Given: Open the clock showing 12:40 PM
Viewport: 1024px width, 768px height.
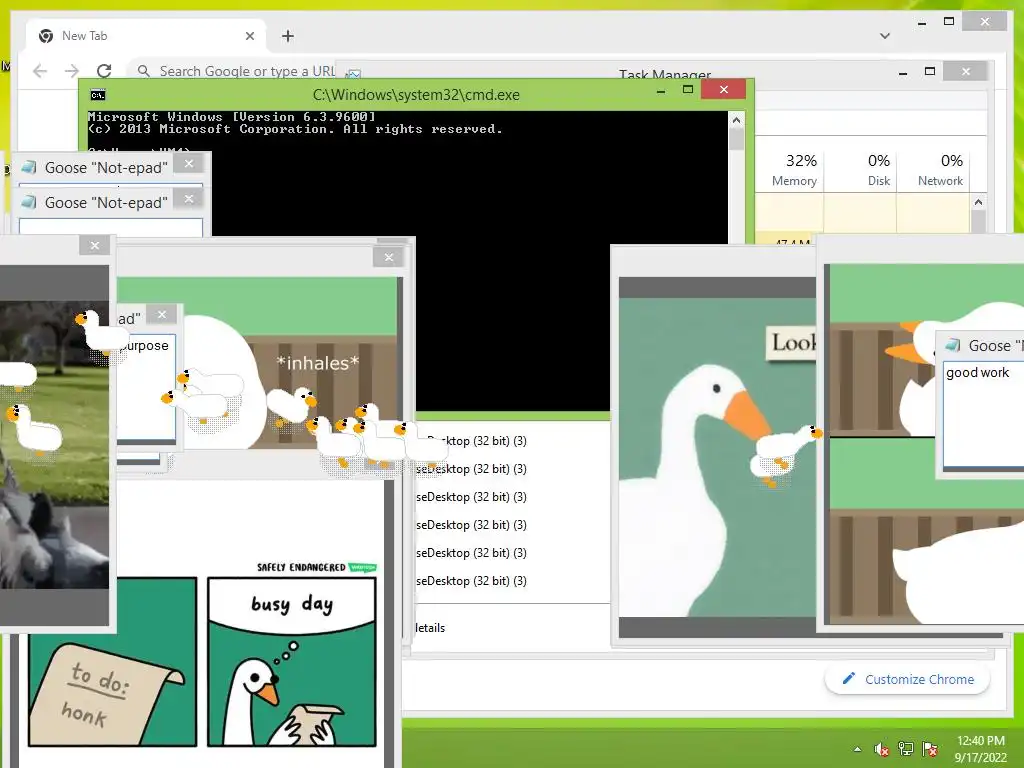Looking at the screenshot, I should [980, 749].
